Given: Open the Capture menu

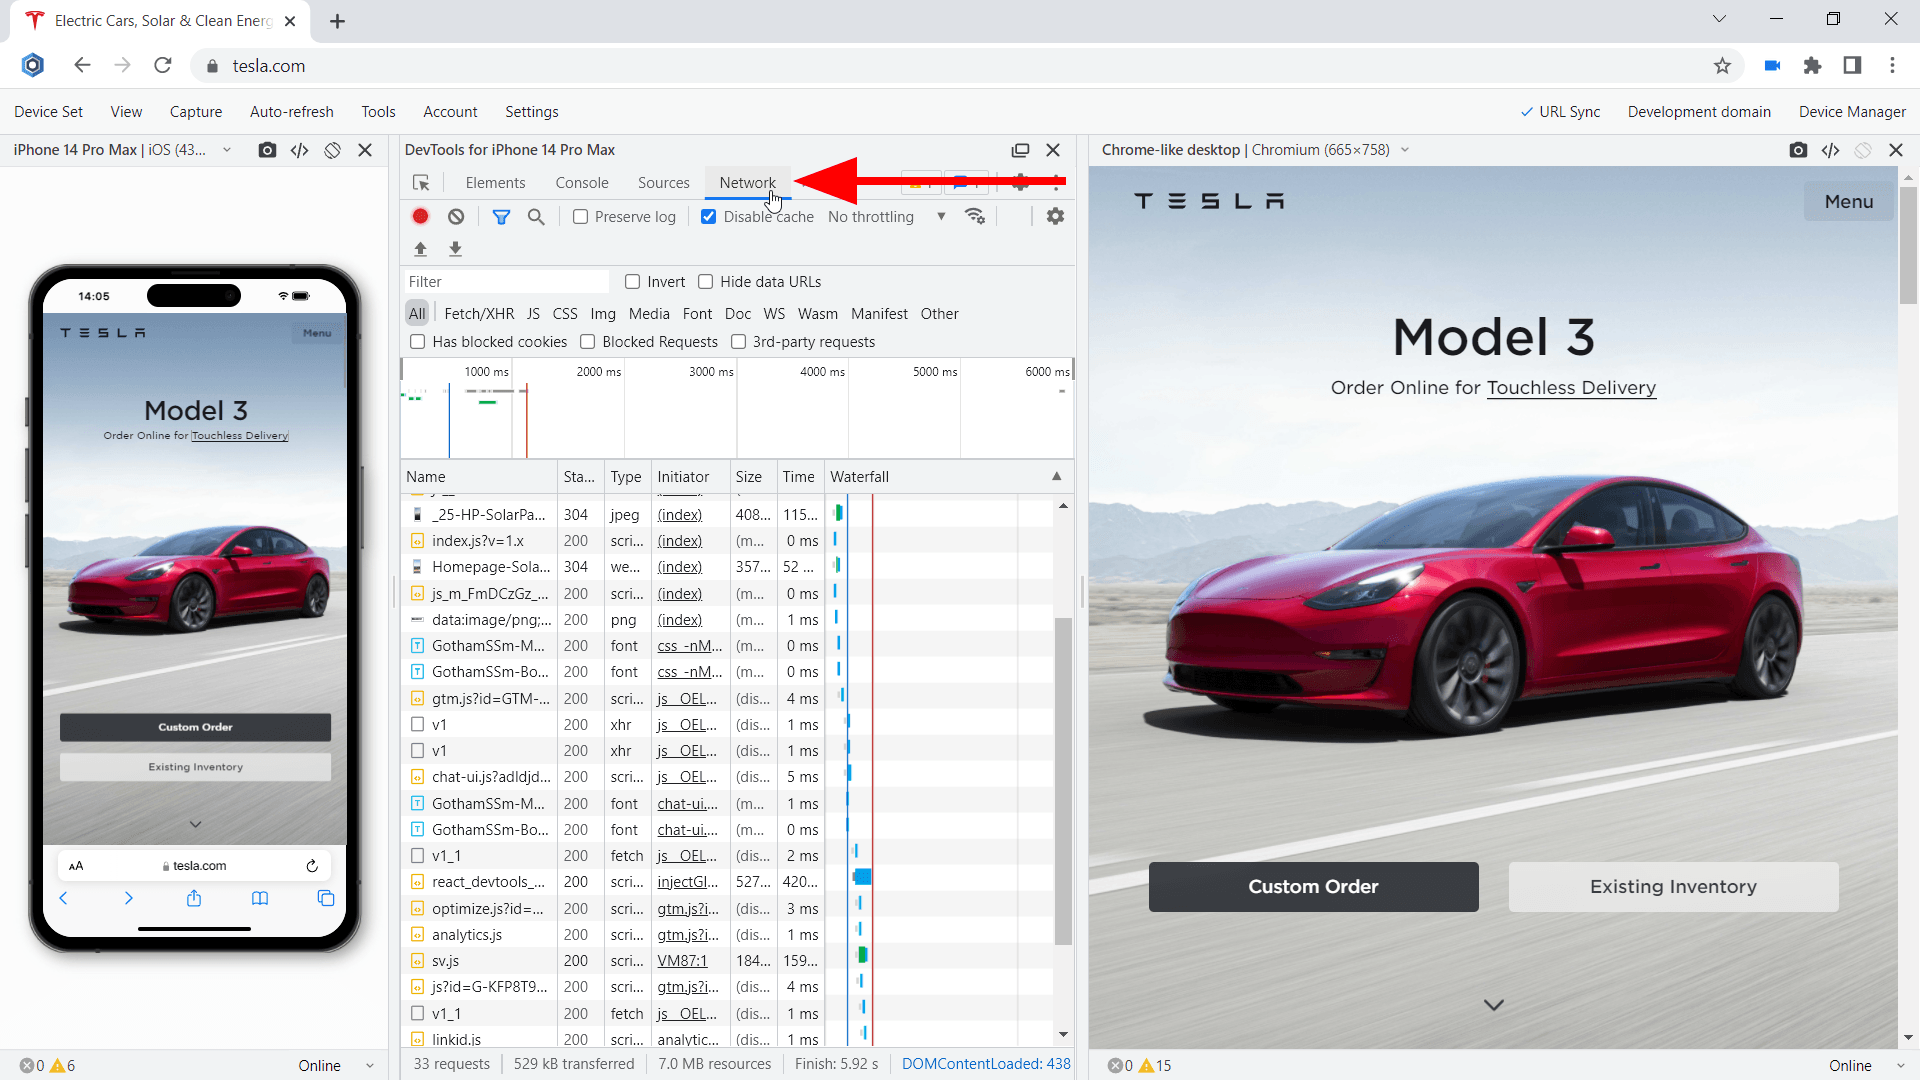Looking at the screenshot, I should (195, 112).
